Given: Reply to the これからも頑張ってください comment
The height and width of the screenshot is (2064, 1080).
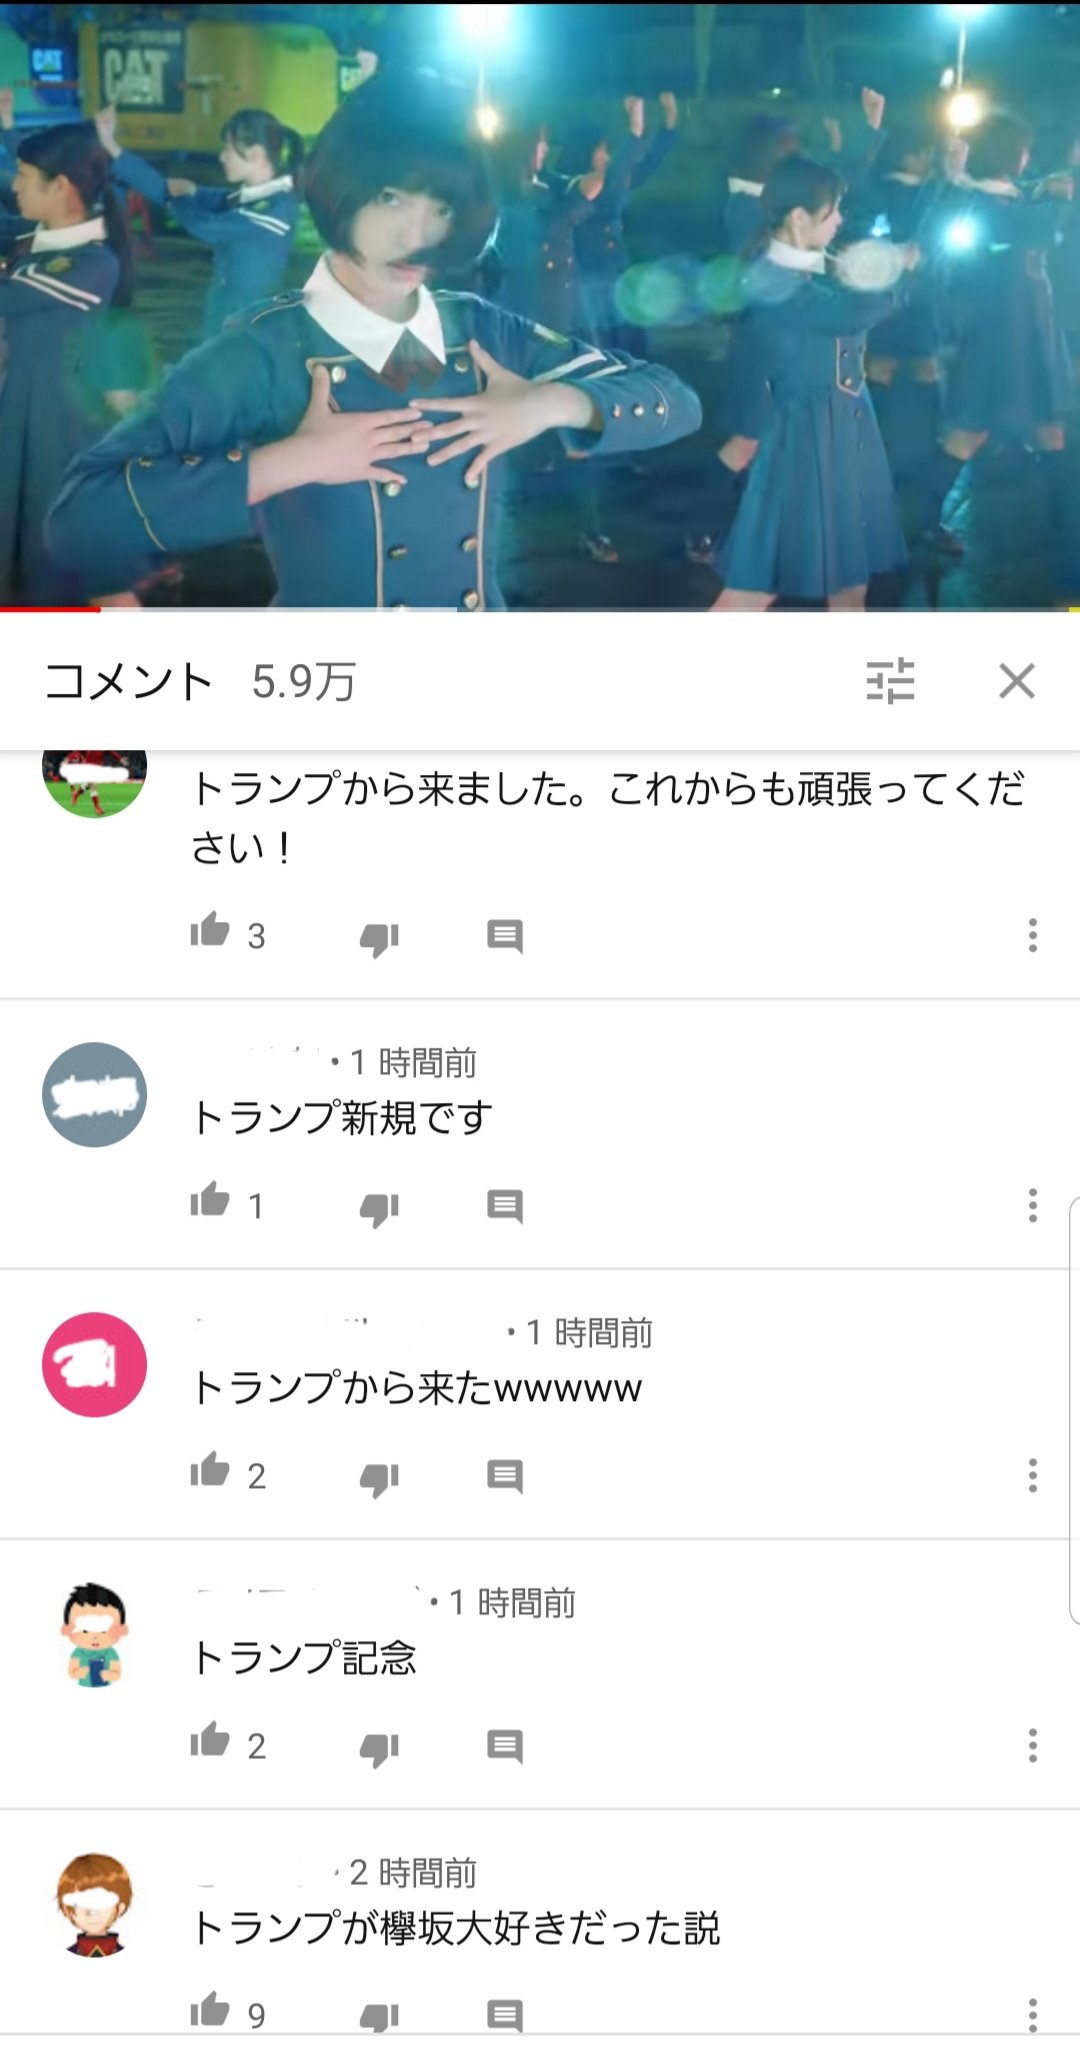Looking at the screenshot, I should (x=505, y=936).
